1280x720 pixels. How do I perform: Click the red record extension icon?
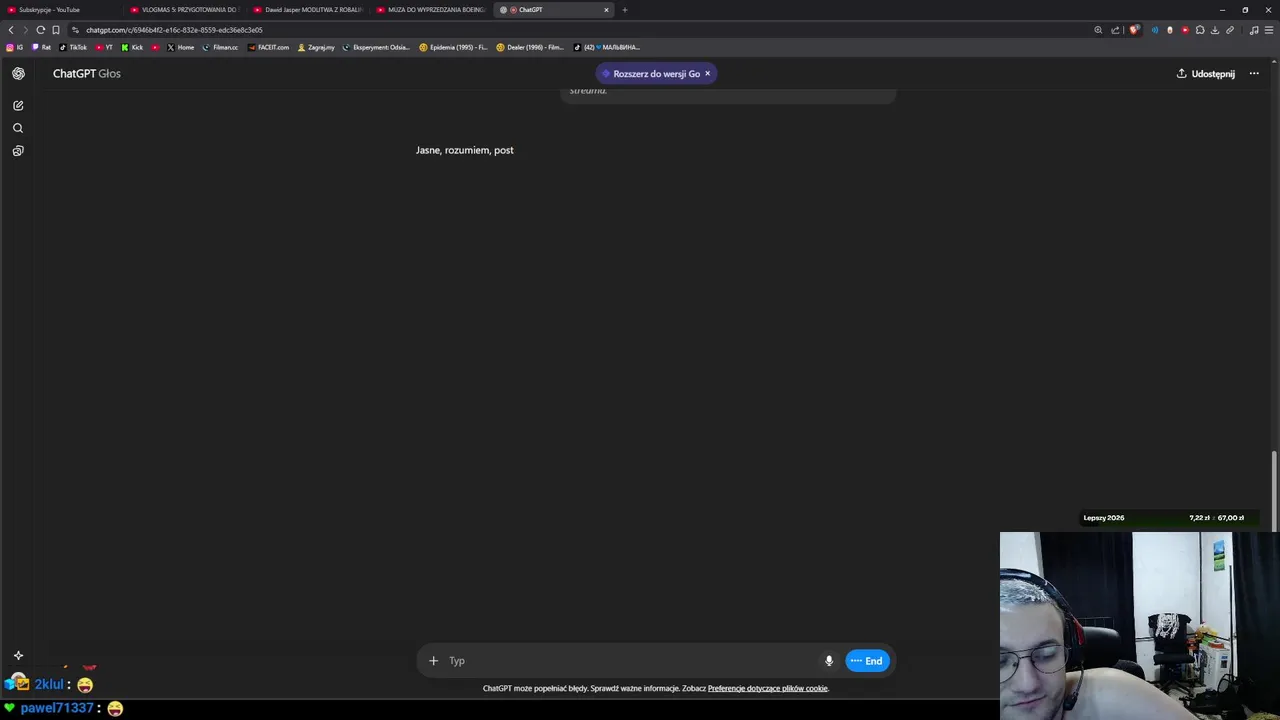[x=1185, y=30]
